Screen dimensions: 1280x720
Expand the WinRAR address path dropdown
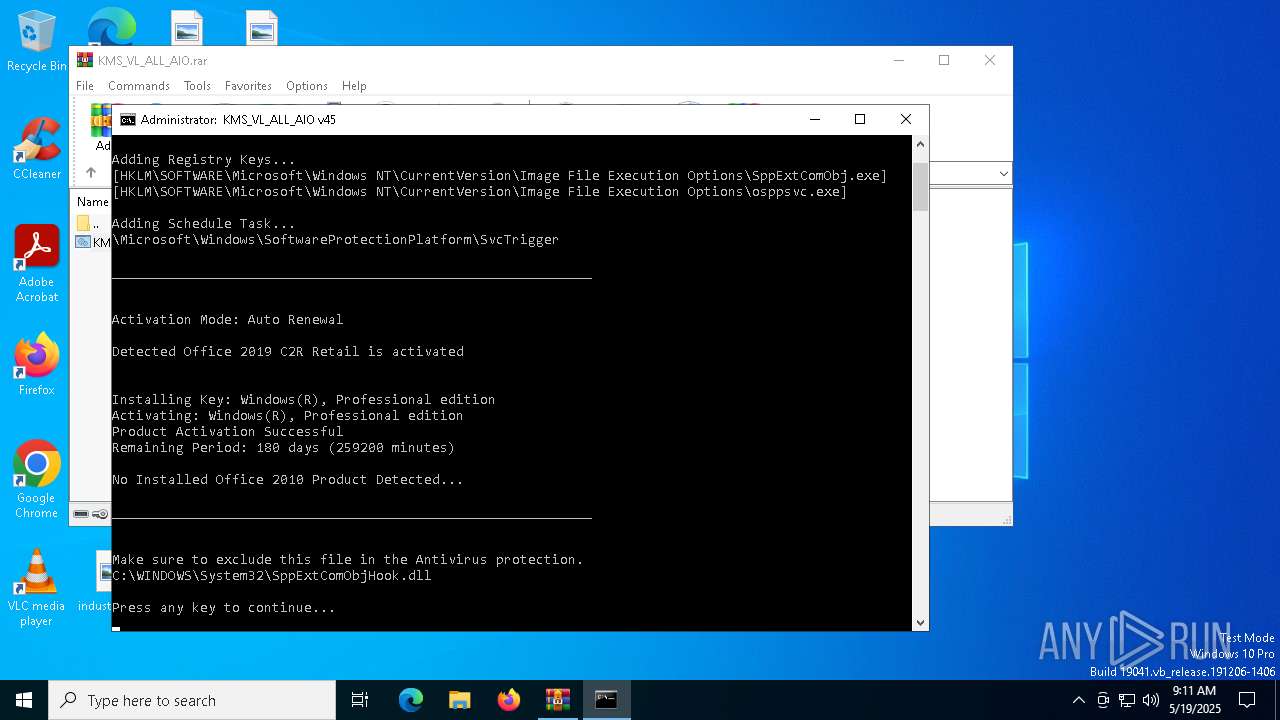coord(1003,173)
